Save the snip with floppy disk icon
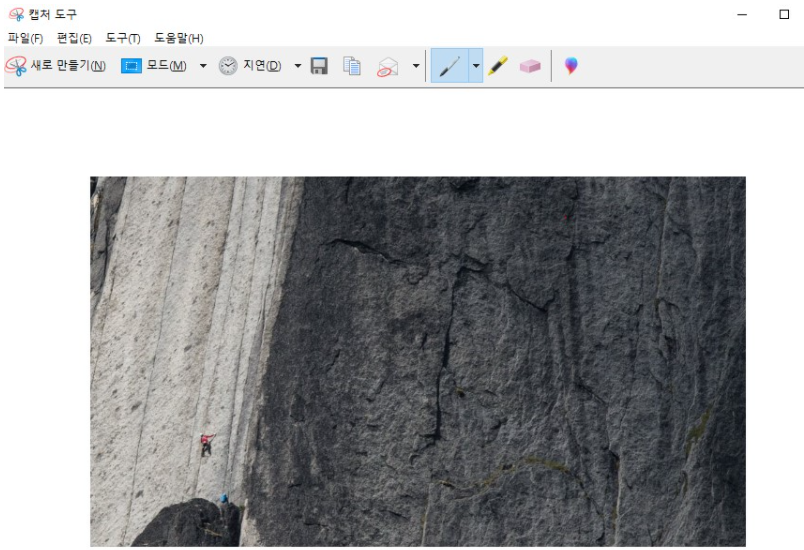804x550 pixels. (319, 66)
